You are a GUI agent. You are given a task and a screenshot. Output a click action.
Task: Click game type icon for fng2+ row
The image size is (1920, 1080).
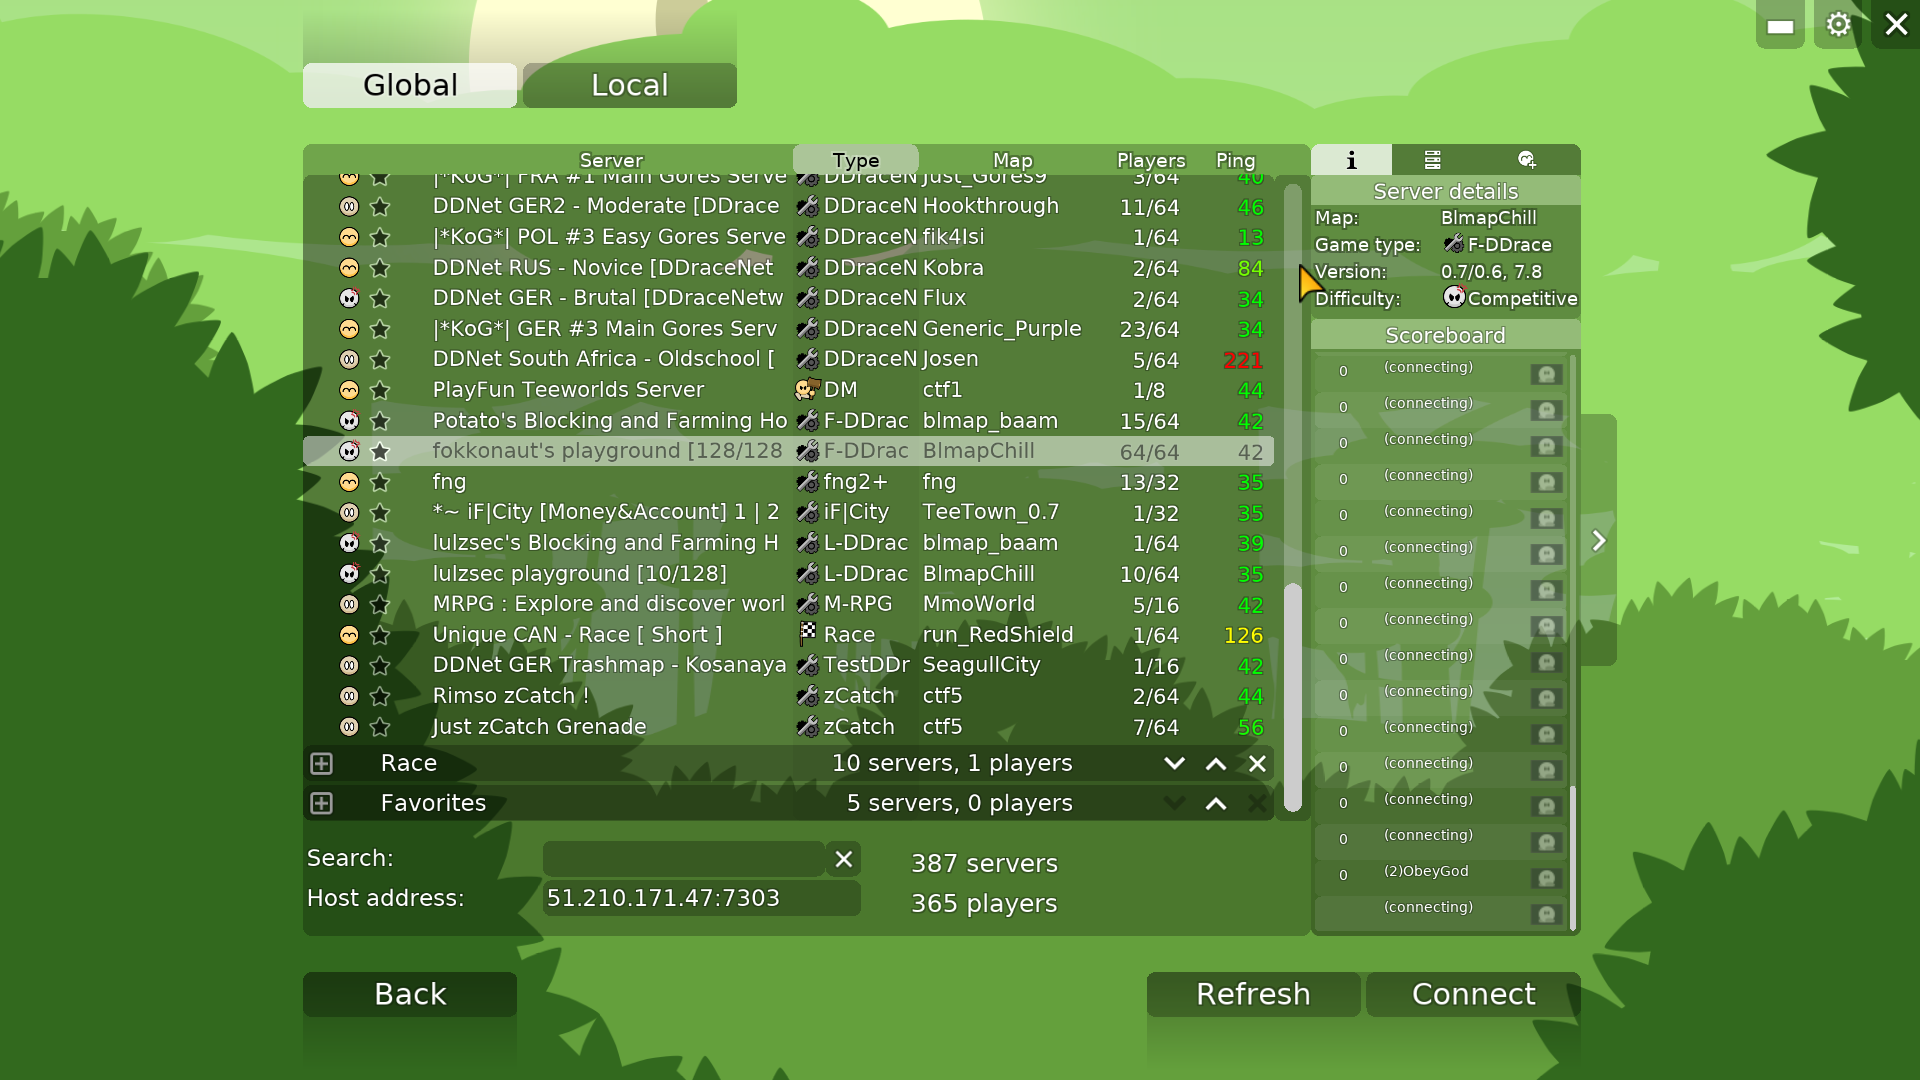tap(808, 482)
